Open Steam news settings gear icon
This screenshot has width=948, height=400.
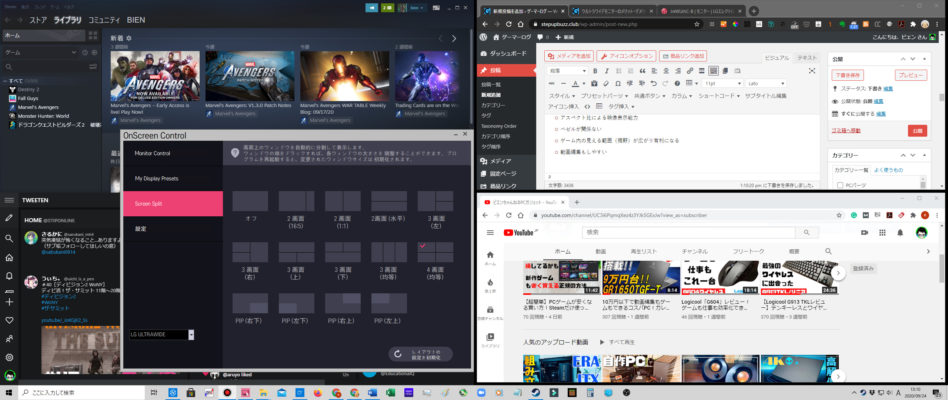(x=129, y=37)
